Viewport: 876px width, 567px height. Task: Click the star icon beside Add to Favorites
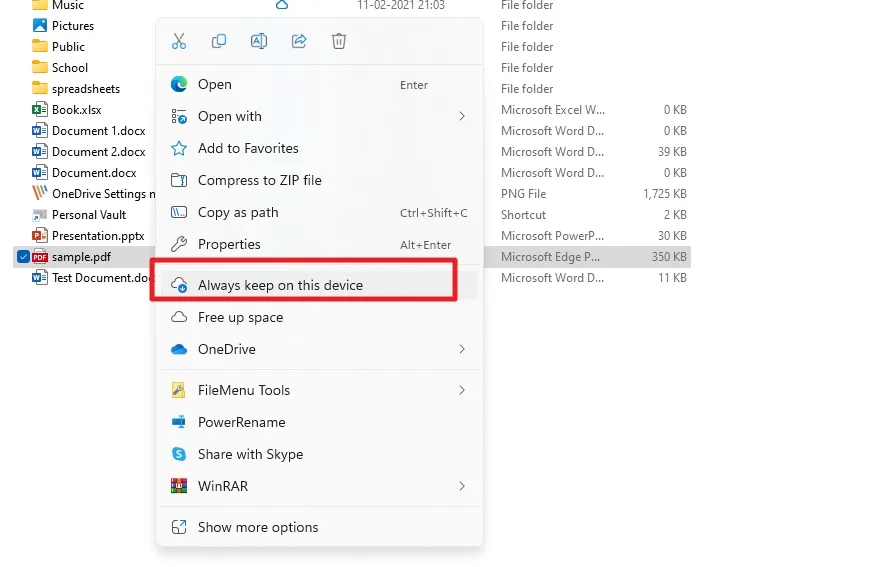pos(179,148)
